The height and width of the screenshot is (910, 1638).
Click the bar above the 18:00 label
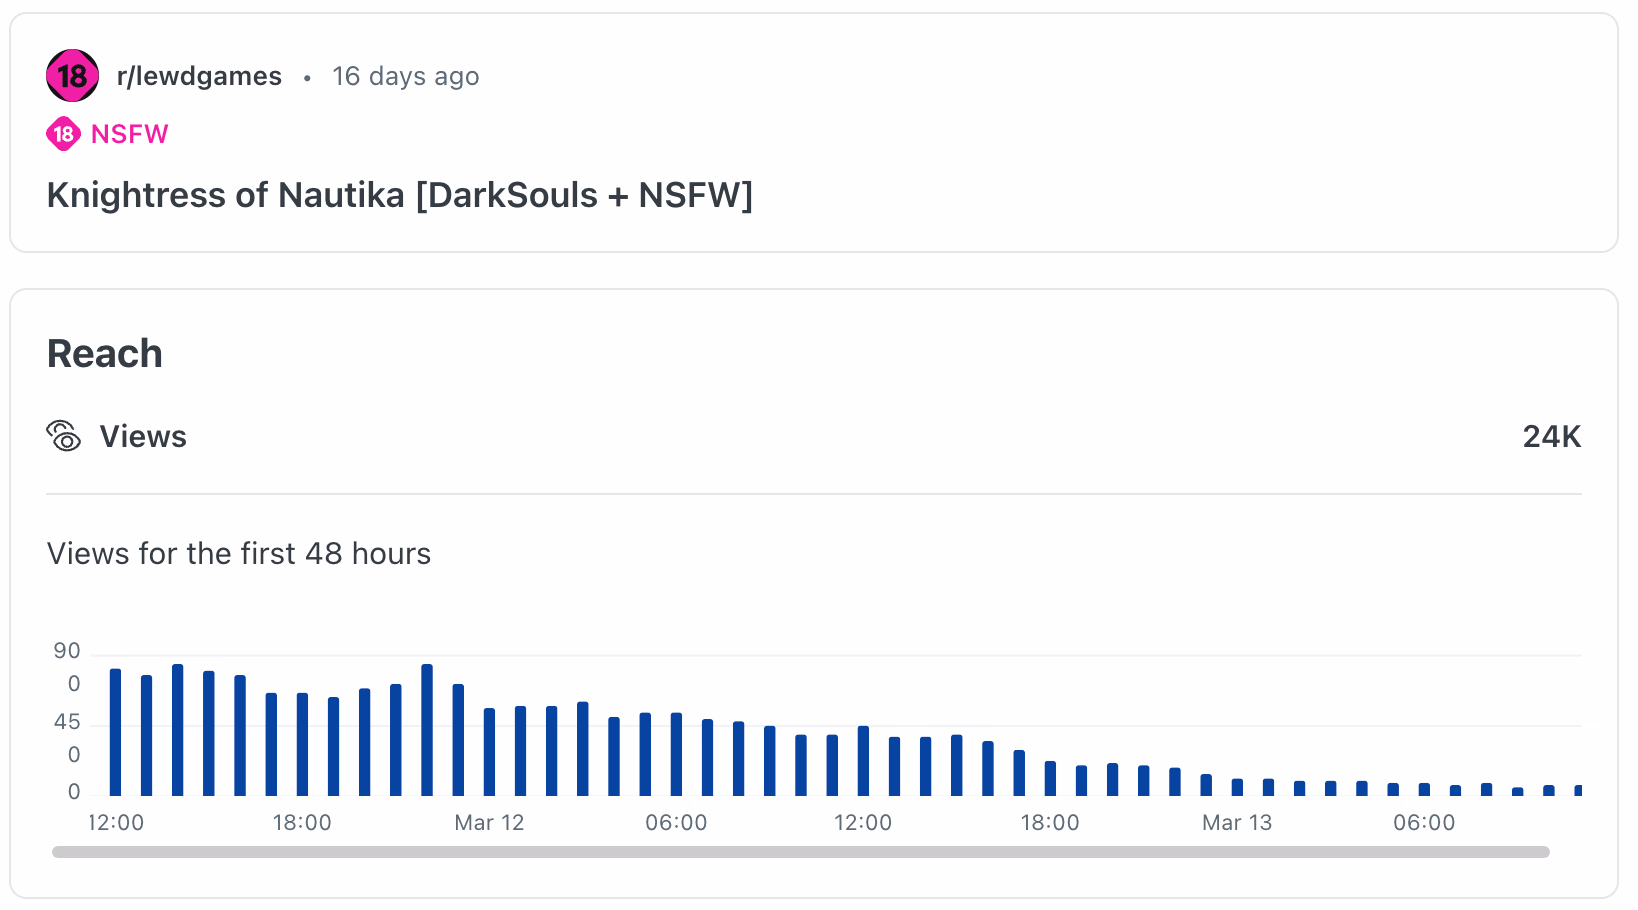click(302, 744)
